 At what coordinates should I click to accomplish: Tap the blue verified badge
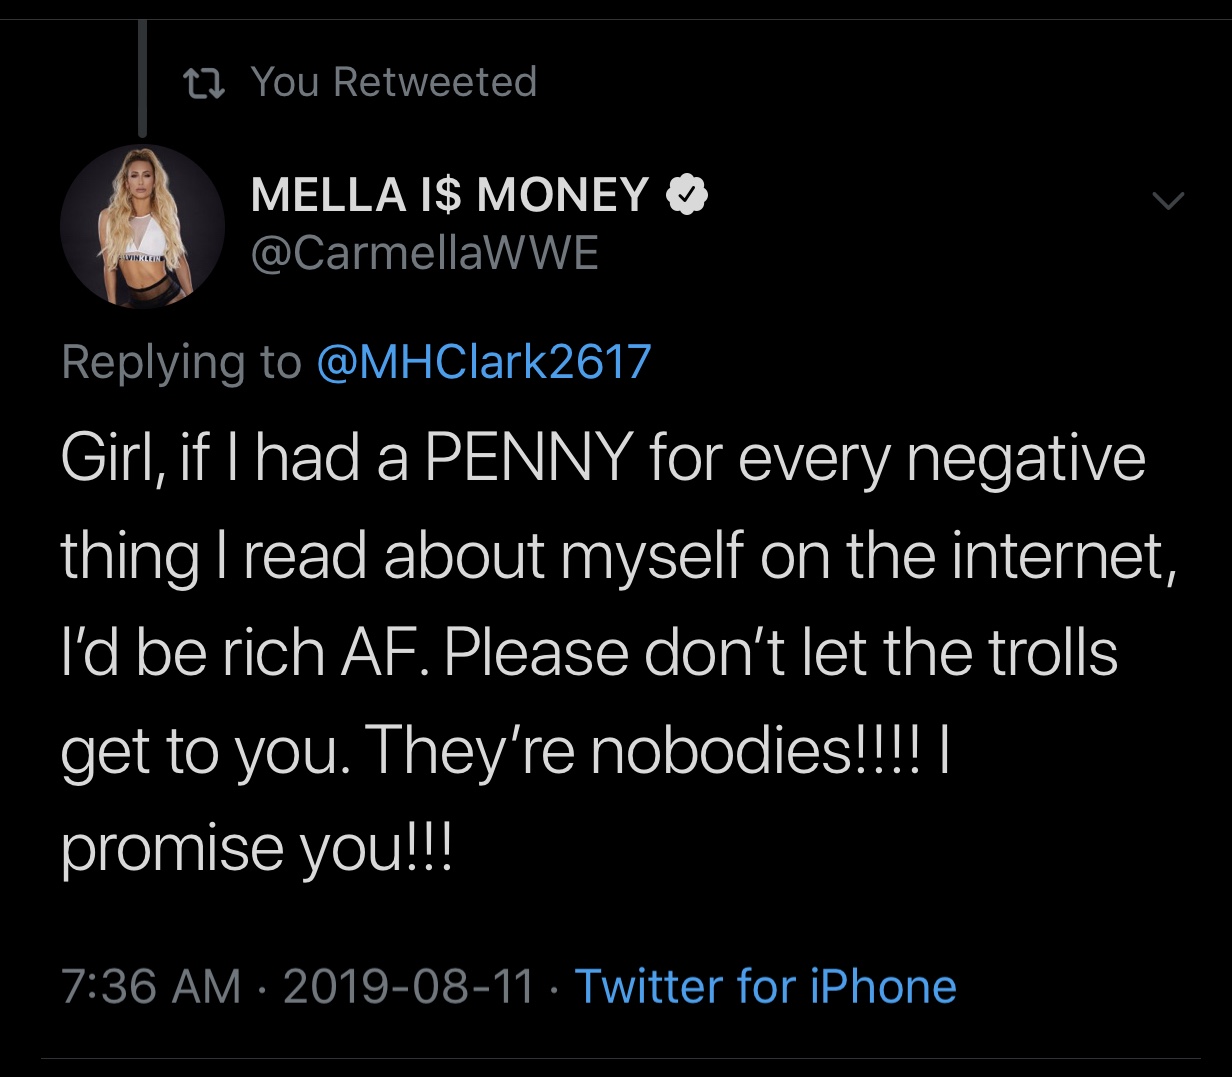[x=687, y=194]
